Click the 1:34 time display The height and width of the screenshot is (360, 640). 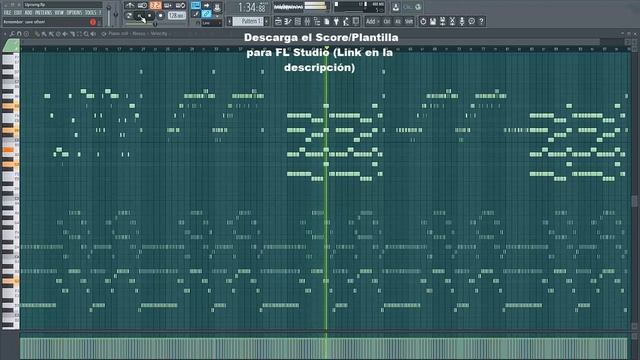click(251, 7)
